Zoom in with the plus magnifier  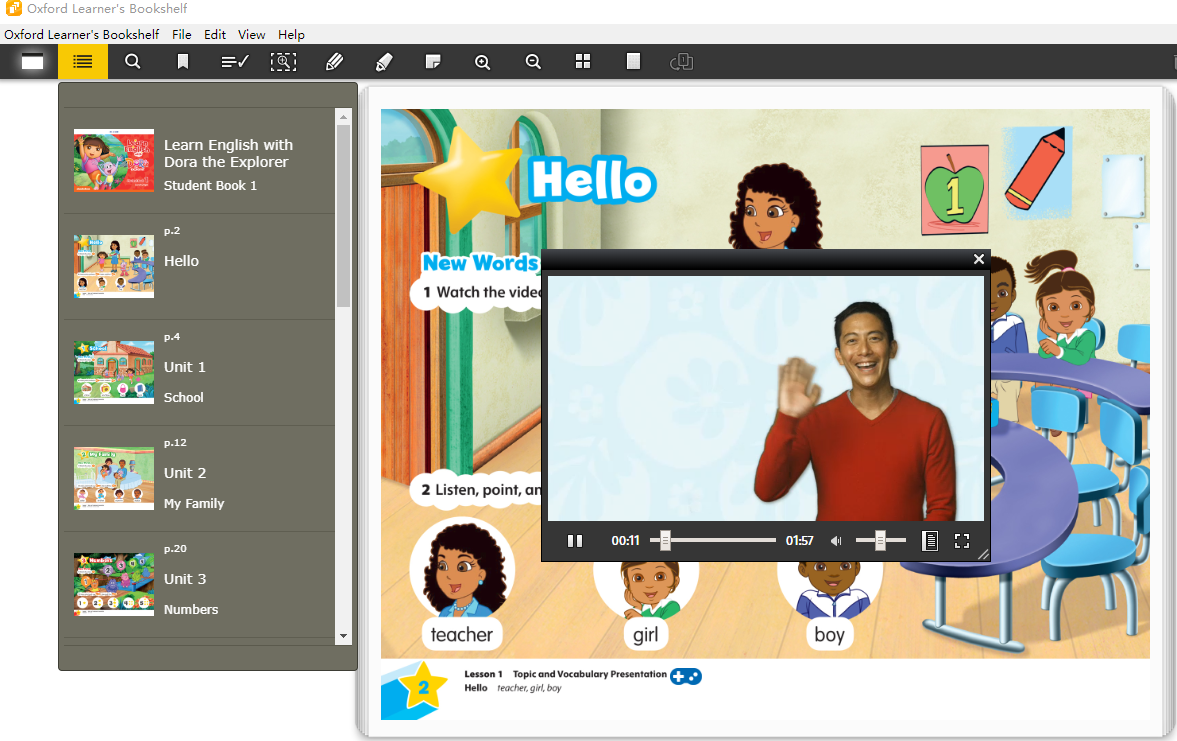click(483, 62)
